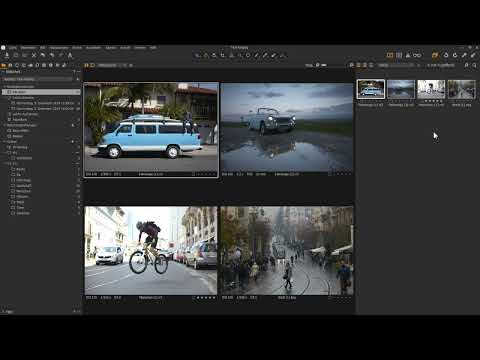Viewport: 480px width, 360px height.
Task: Open the Fenster menu
Action: [140, 48]
